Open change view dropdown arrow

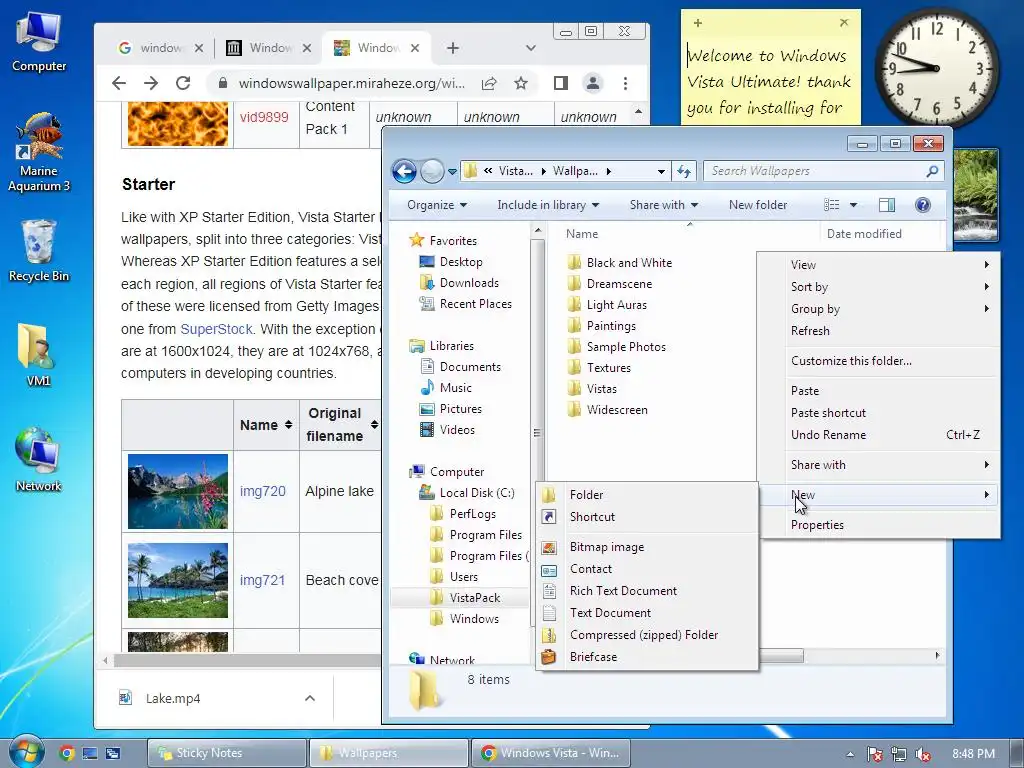click(853, 205)
